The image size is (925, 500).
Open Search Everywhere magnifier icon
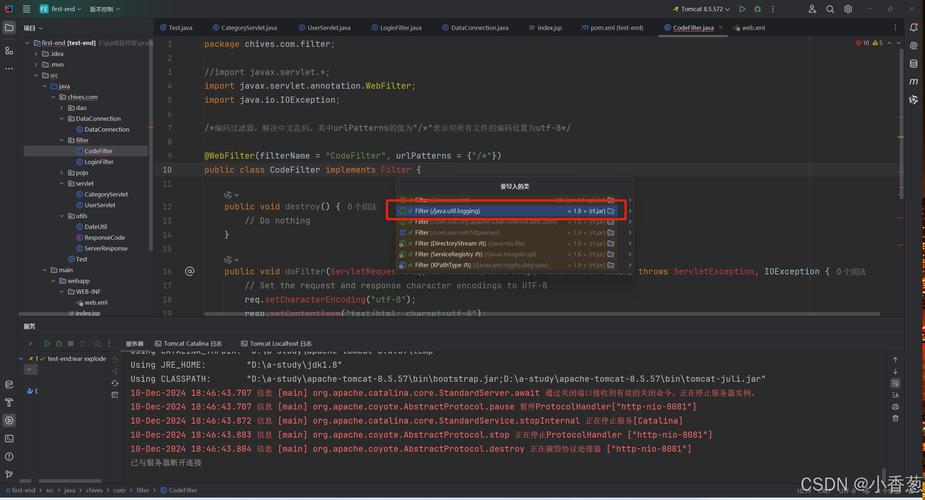[x=829, y=9]
